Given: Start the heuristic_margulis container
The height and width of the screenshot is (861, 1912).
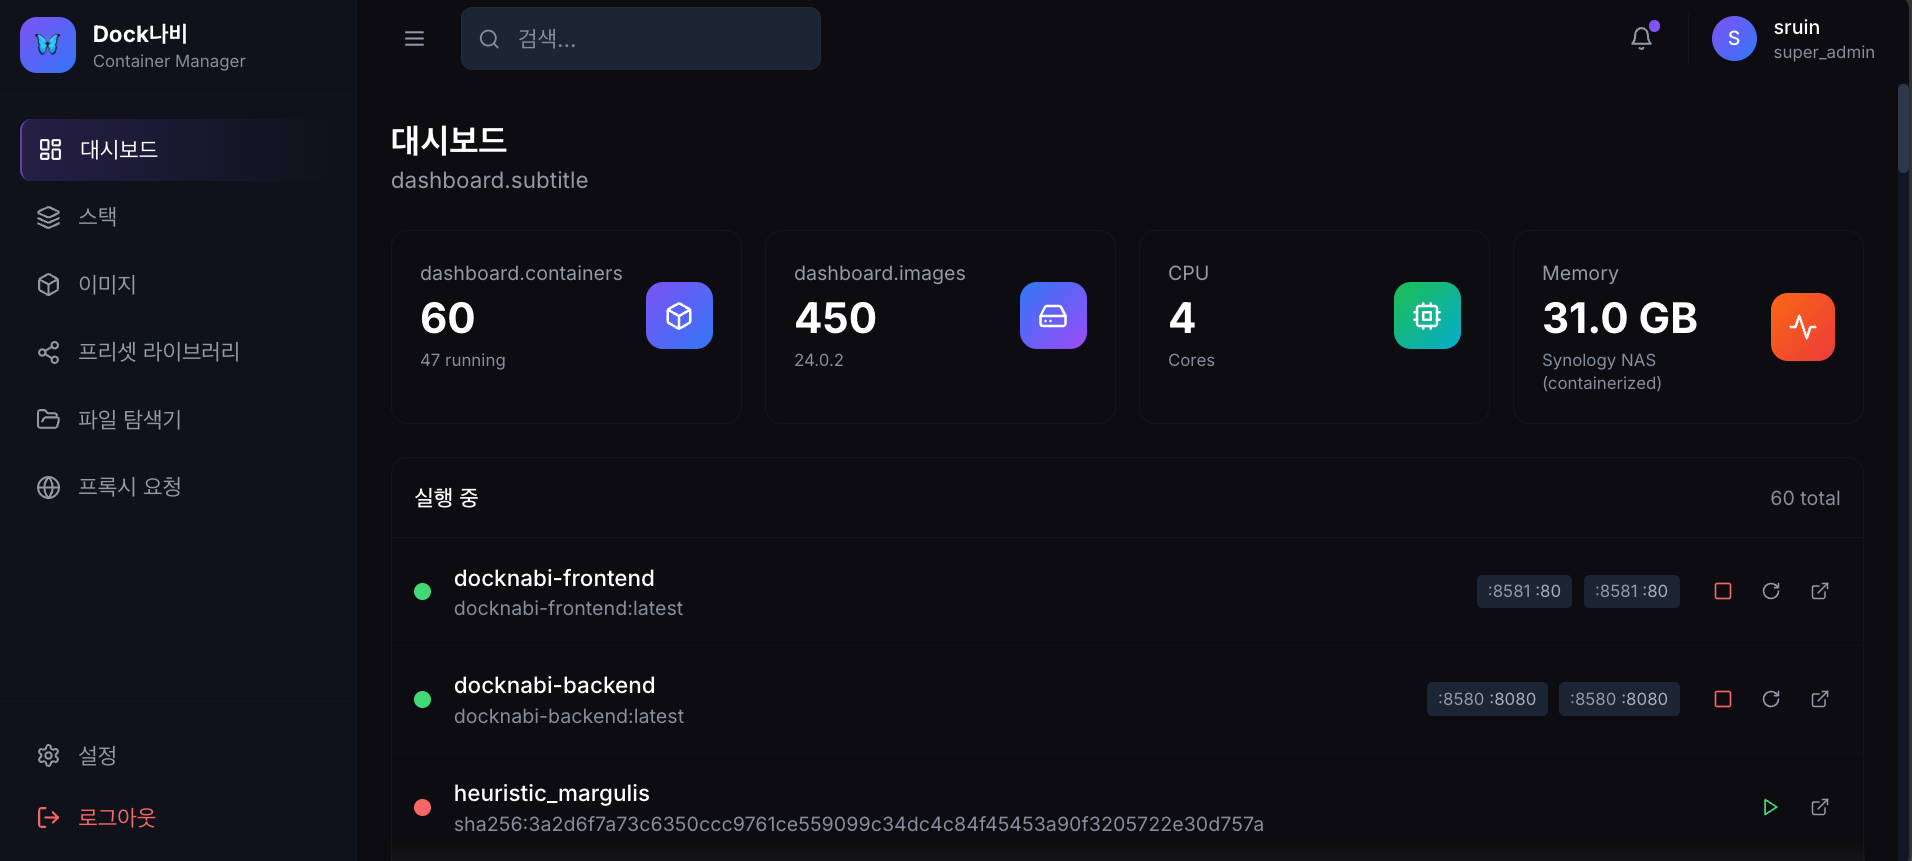Looking at the screenshot, I should tap(1770, 807).
